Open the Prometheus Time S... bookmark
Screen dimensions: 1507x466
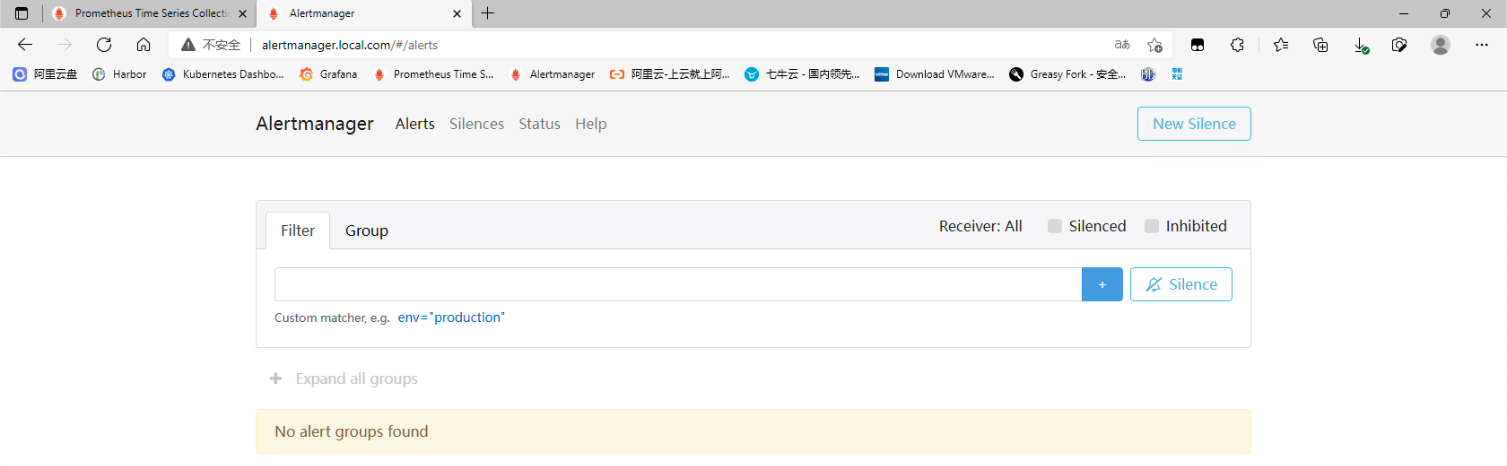point(433,74)
